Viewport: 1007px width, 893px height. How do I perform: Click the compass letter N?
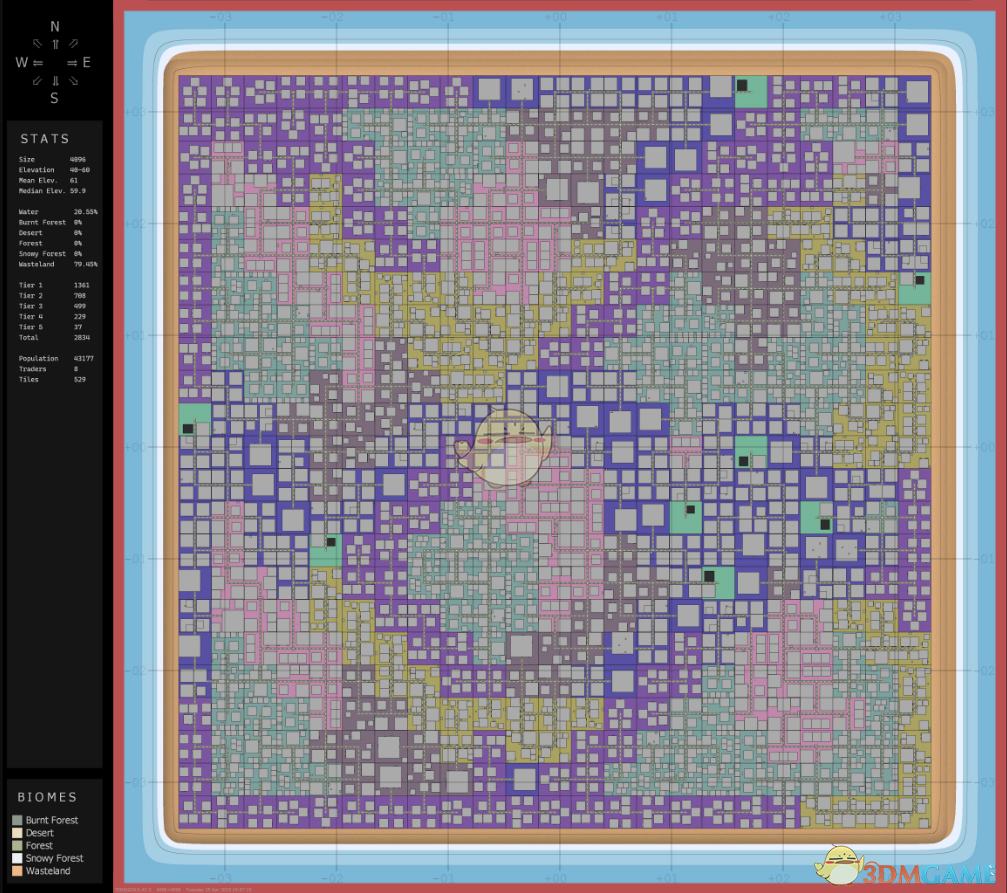pyautogui.click(x=55, y=26)
